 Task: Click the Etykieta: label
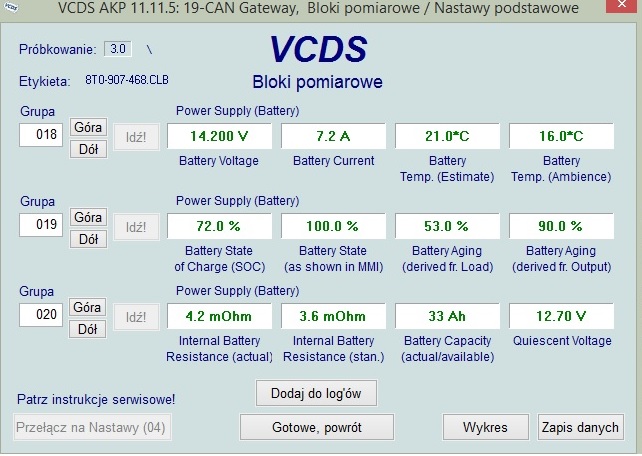coord(45,81)
